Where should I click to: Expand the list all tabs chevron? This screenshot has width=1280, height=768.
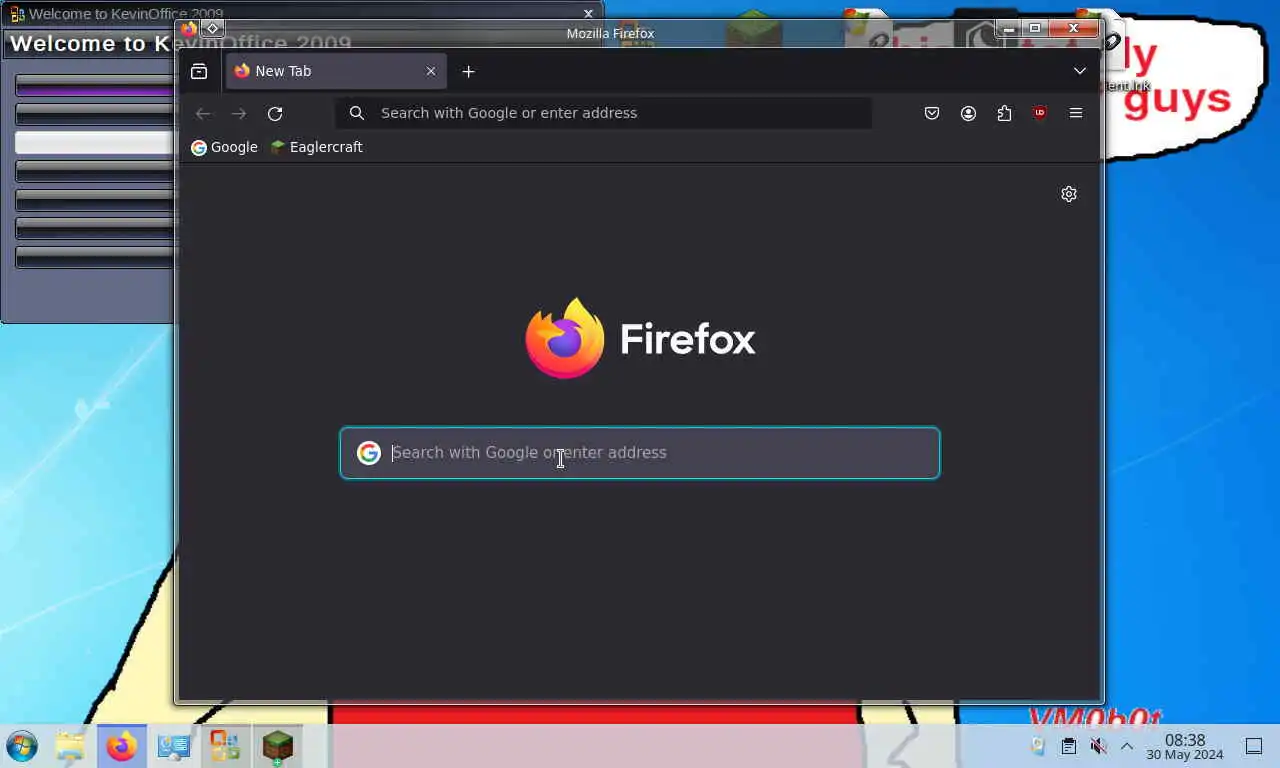[x=1080, y=71]
